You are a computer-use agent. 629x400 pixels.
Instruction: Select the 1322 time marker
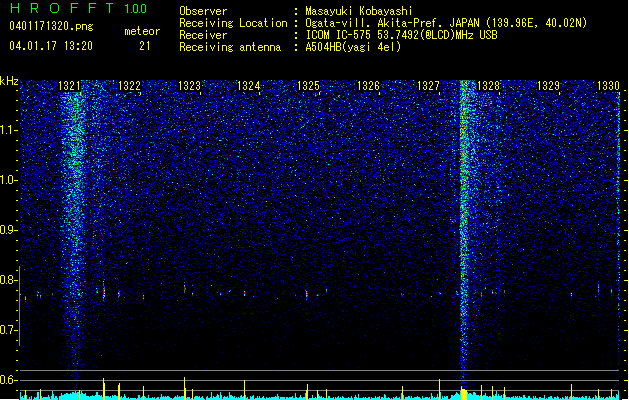tap(130, 86)
